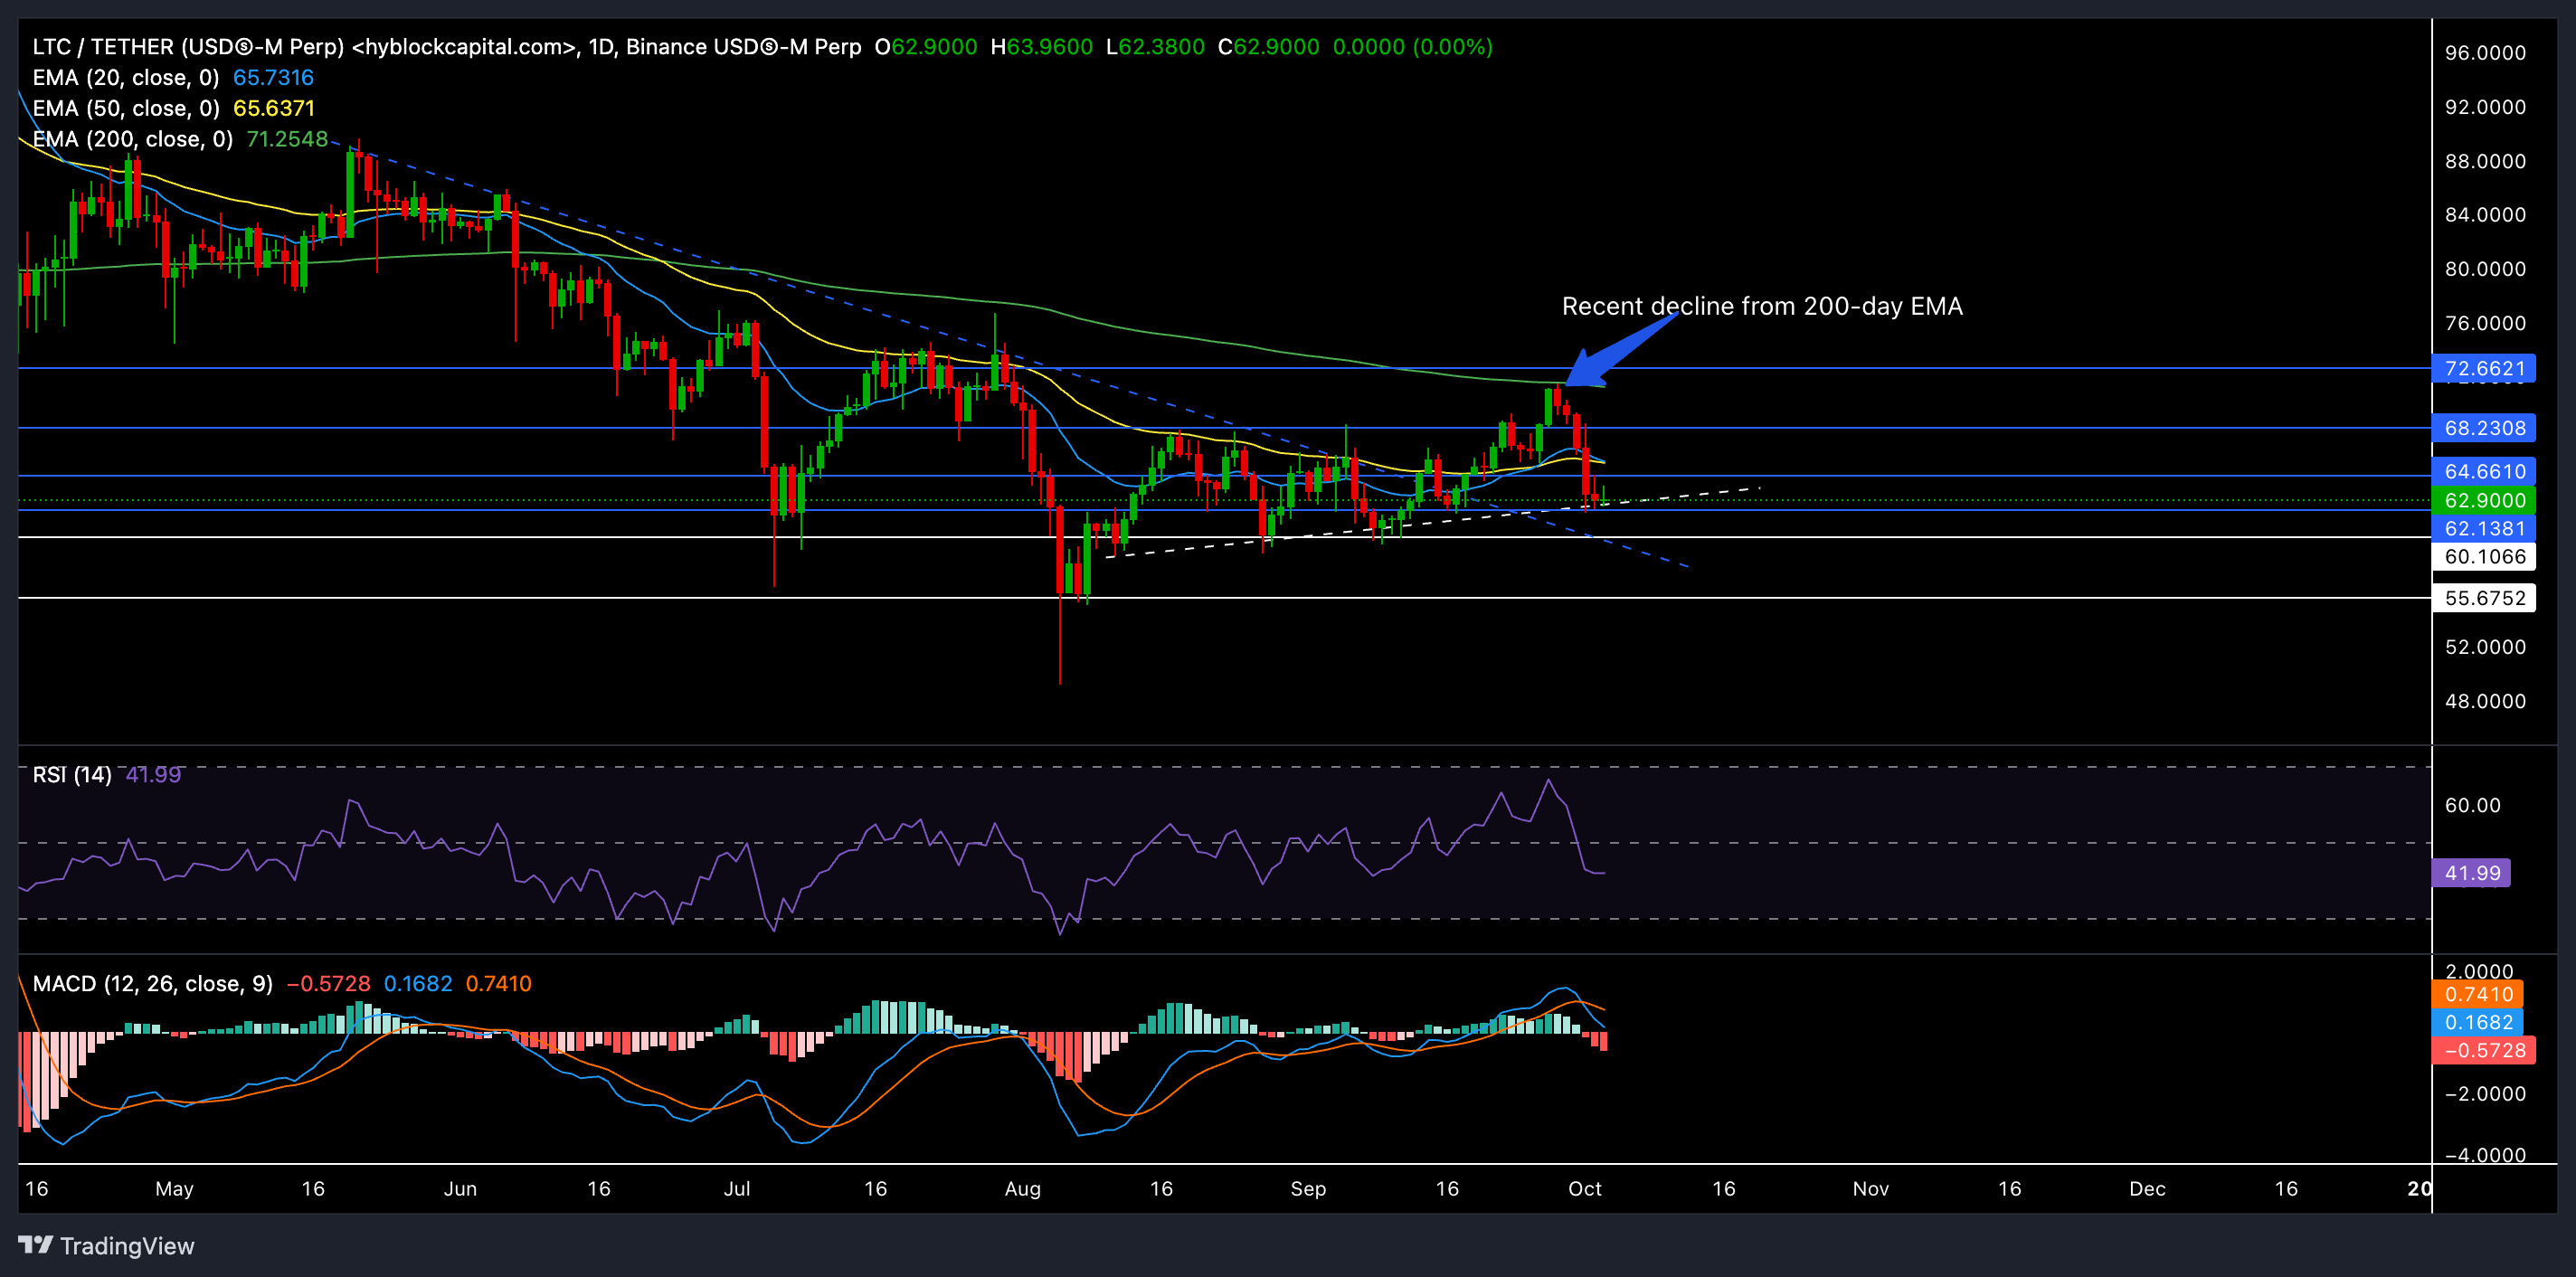This screenshot has width=2576, height=1277.
Task: Click the Aug label on time axis
Action: [1022, 1188]
